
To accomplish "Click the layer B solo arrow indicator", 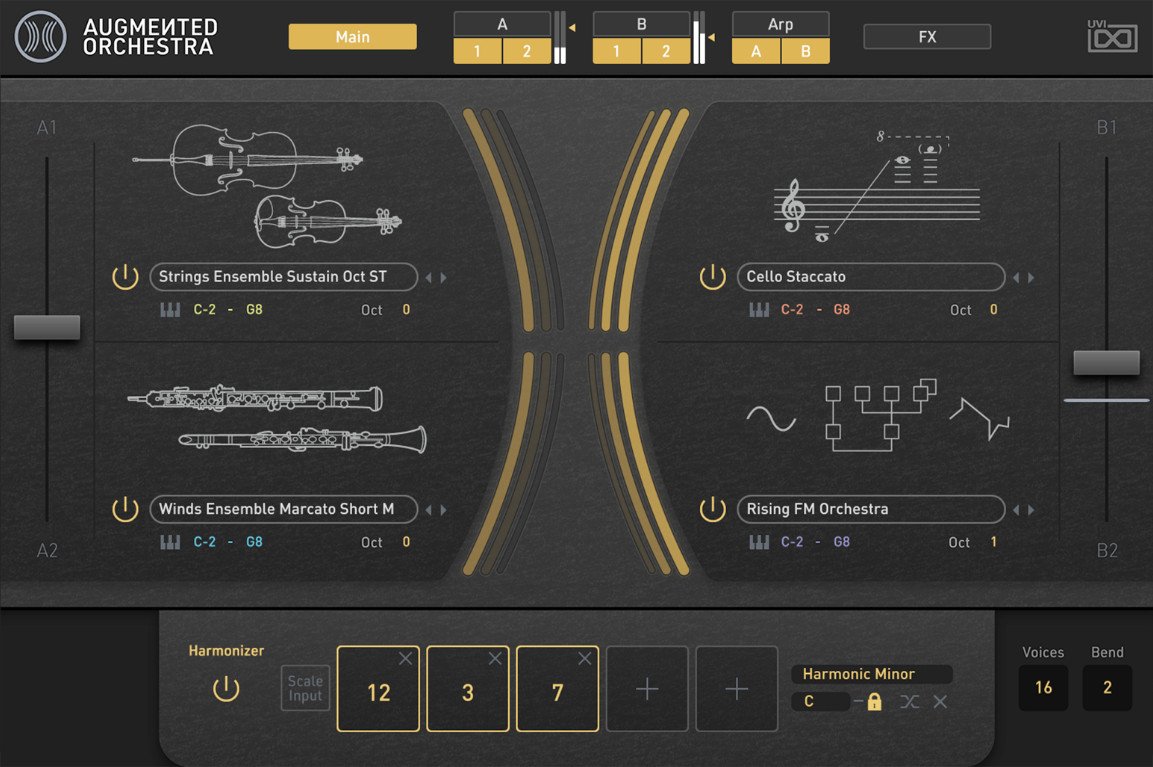I will (x=711, y=37).
